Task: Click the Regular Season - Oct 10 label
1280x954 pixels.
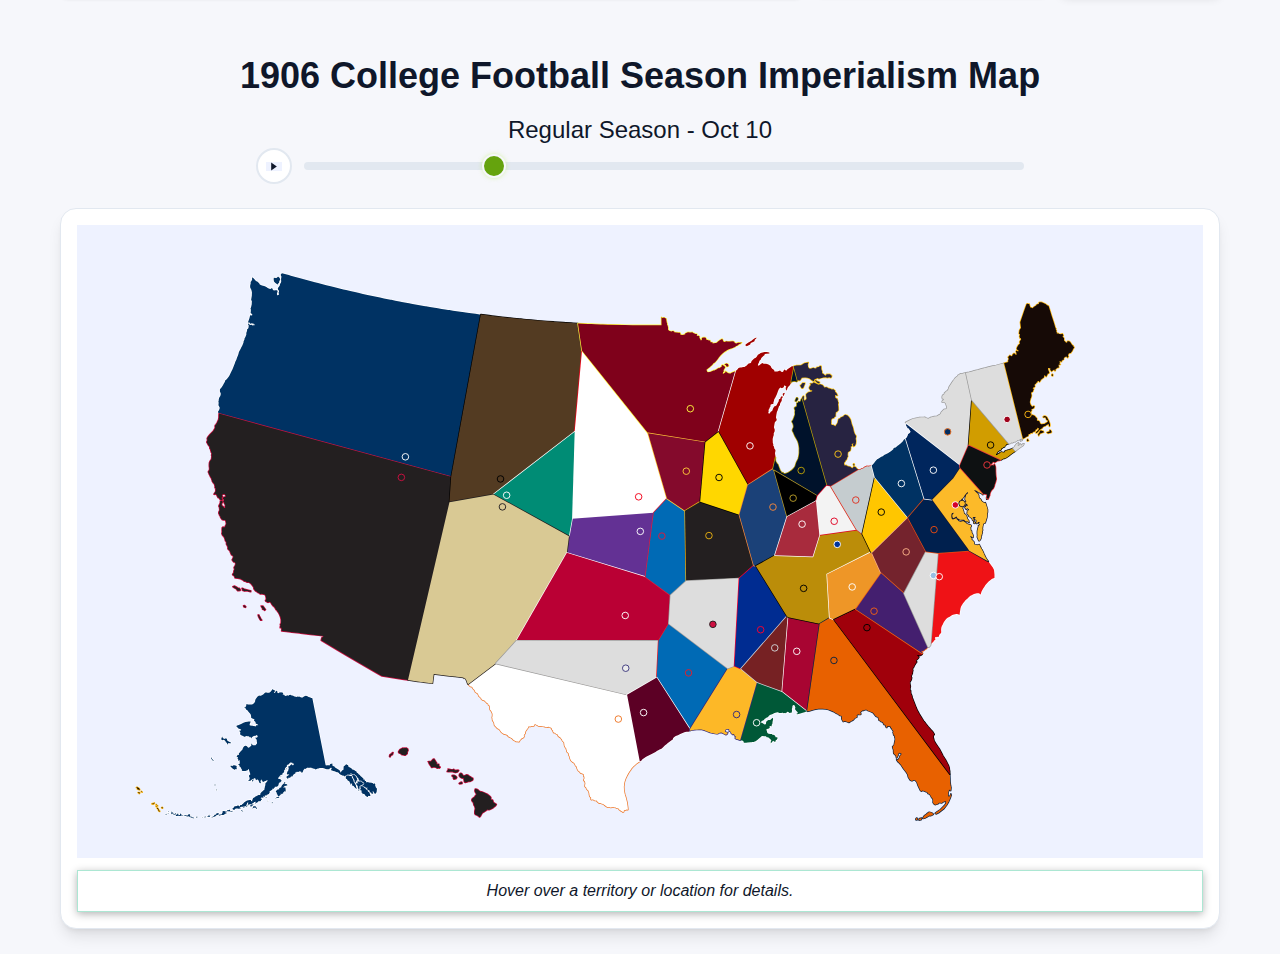Action: [x=640, y=130]
